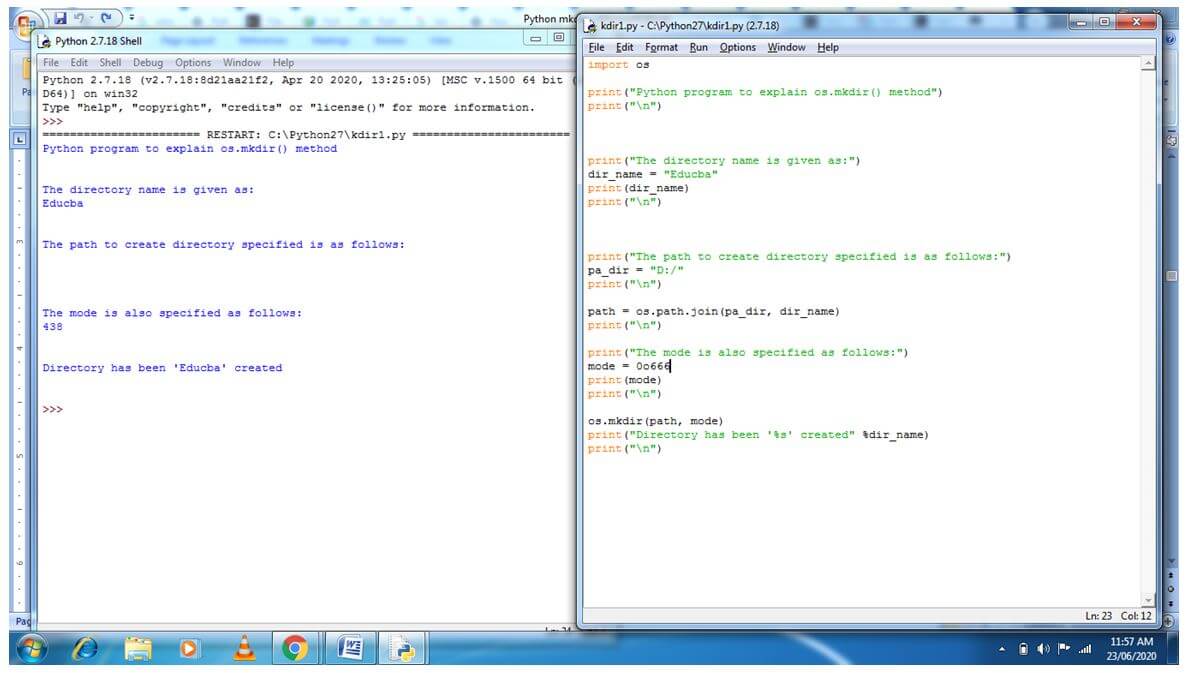Open the Run menu in the kdir1.py editor
Viewport: 1191px width, 673px height.
(x=697, y=47)
